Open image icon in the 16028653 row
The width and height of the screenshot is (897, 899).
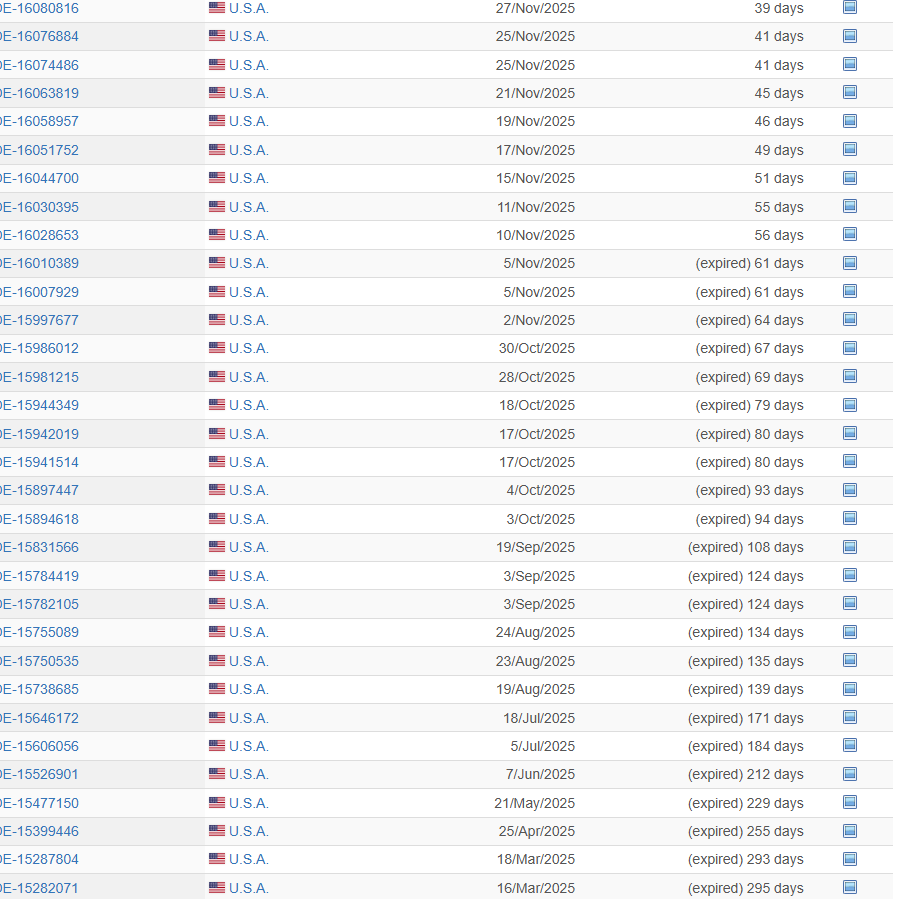(850, 234)
